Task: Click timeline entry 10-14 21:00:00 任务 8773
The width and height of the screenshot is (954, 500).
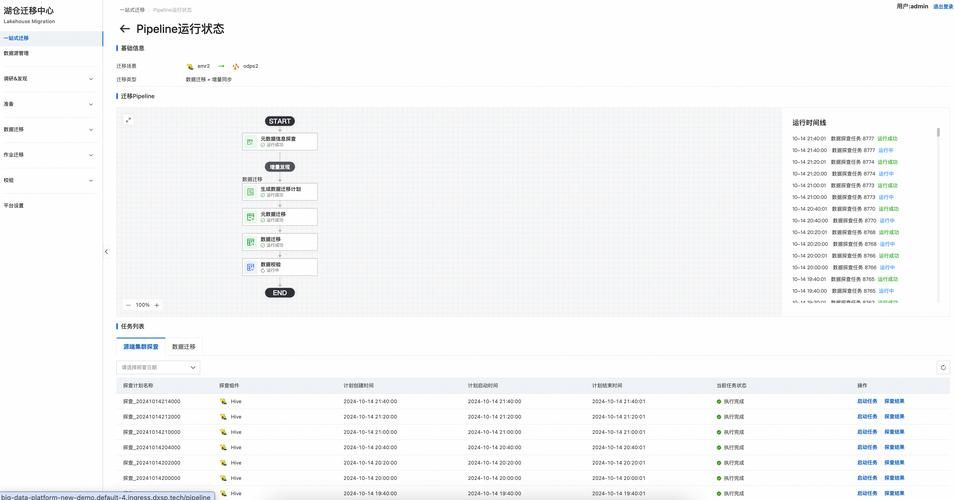Action: [843, 197]
